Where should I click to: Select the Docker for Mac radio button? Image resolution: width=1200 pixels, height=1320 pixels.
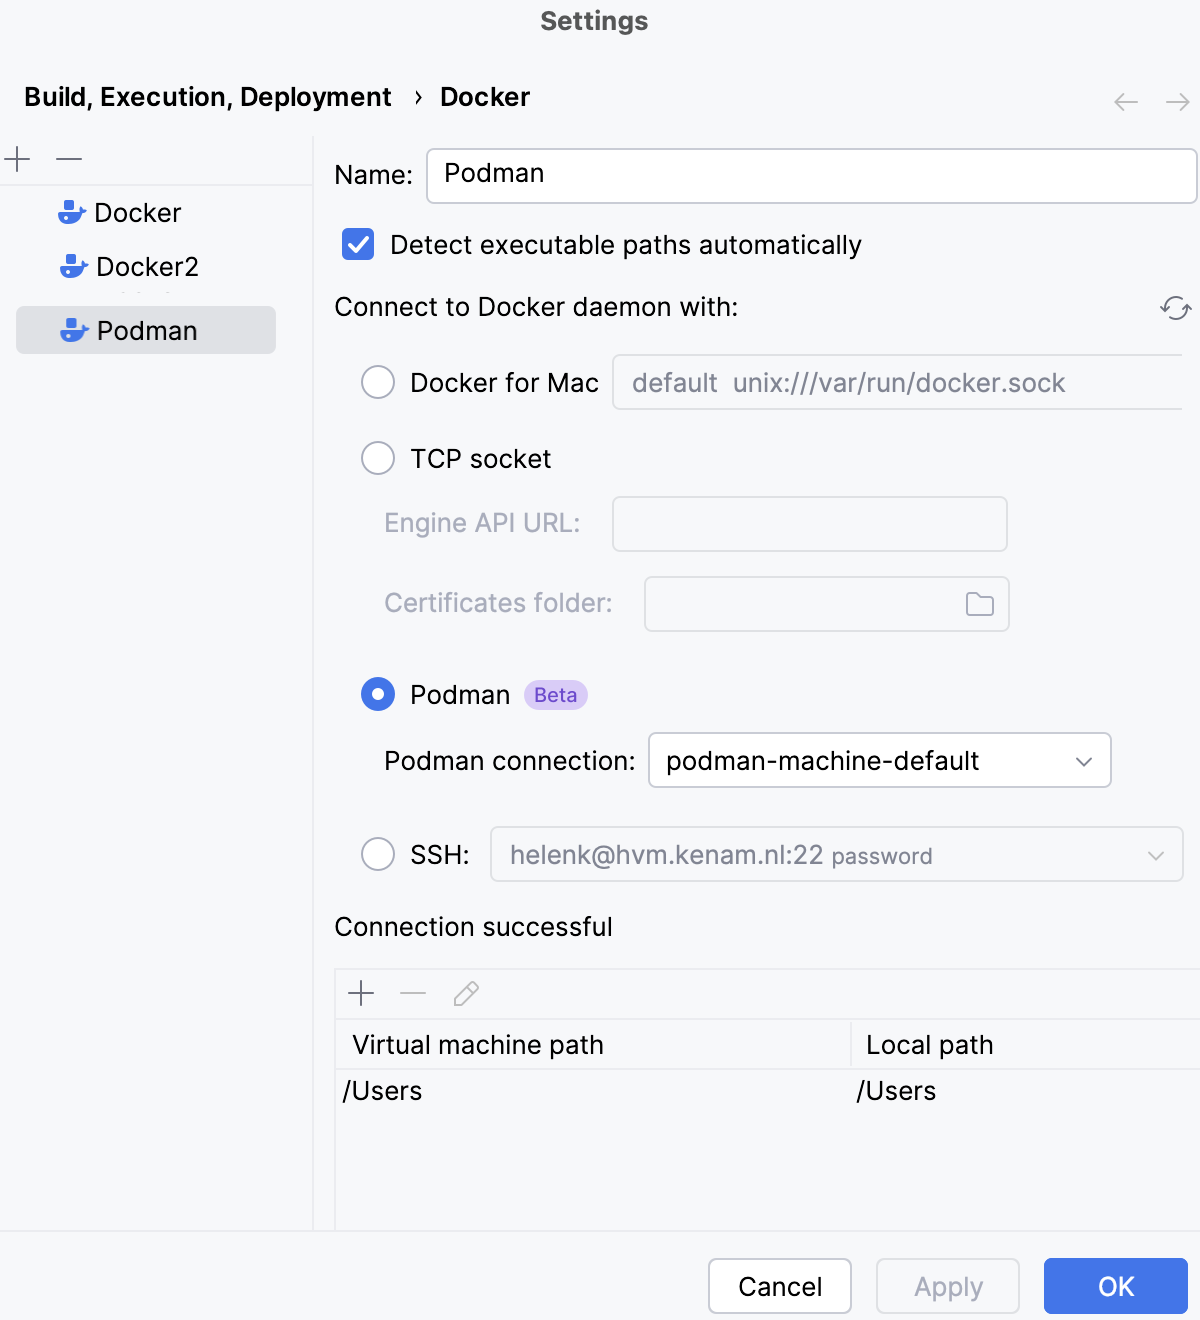point(378,382)
